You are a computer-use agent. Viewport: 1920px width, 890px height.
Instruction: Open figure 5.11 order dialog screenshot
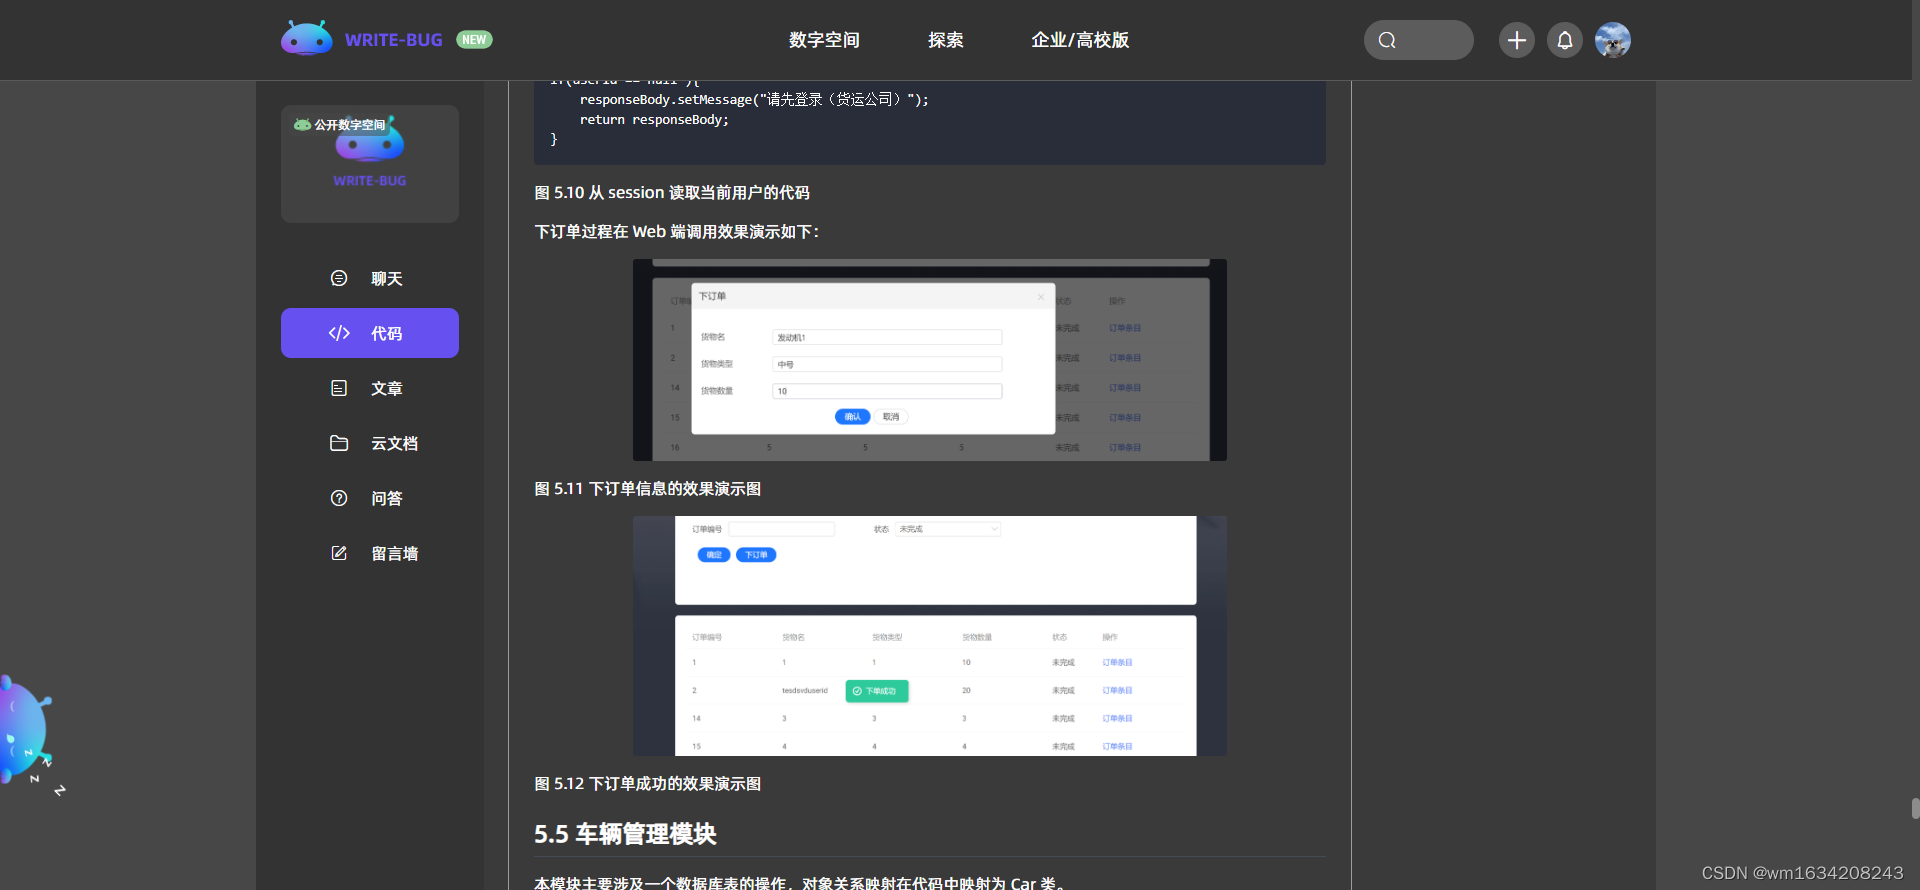[x=930, y=360]
